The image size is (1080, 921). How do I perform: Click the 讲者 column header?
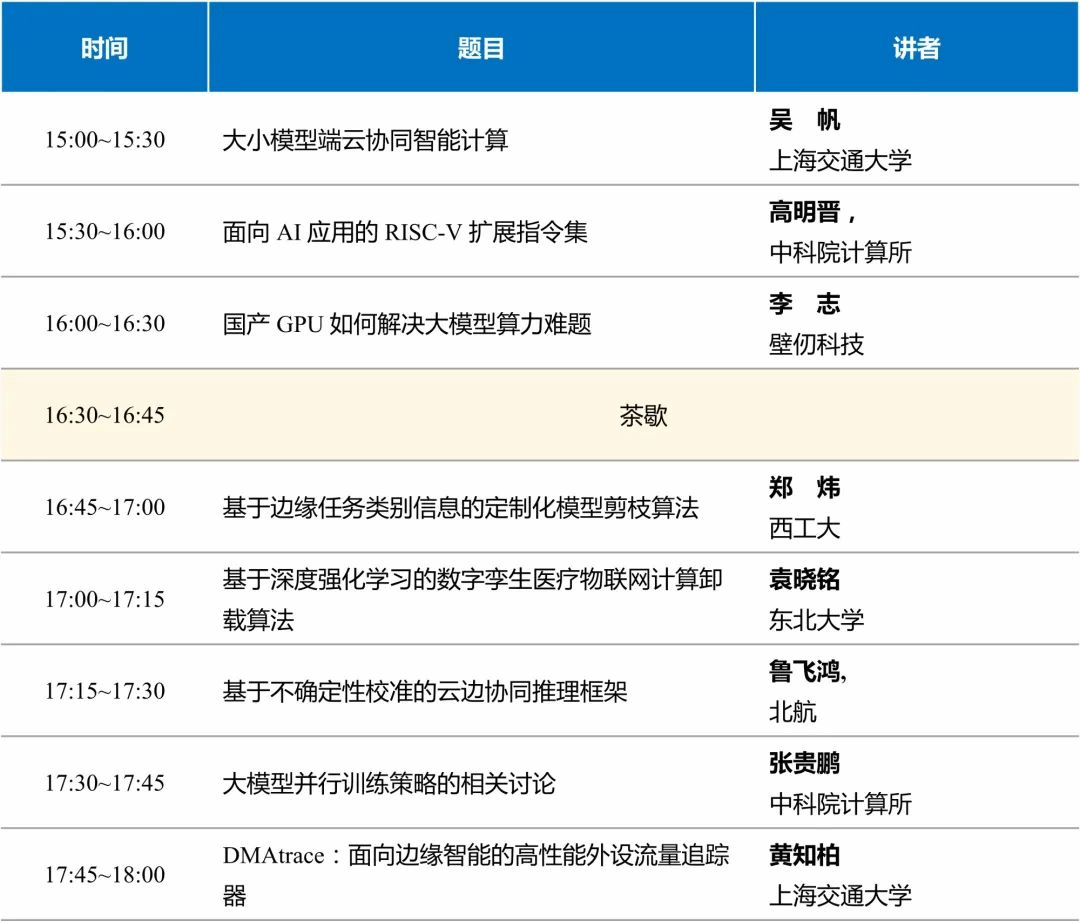pos(916,48)
